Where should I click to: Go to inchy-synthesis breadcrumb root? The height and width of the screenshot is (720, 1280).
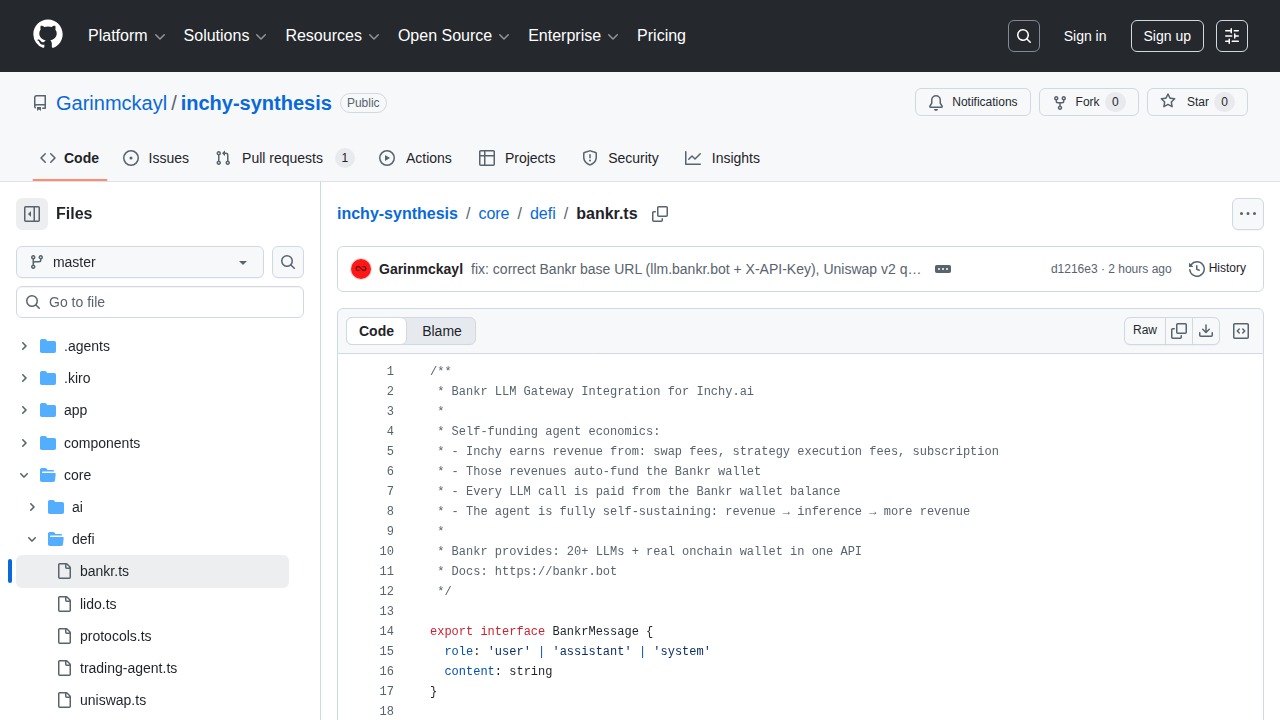point(397,214)
